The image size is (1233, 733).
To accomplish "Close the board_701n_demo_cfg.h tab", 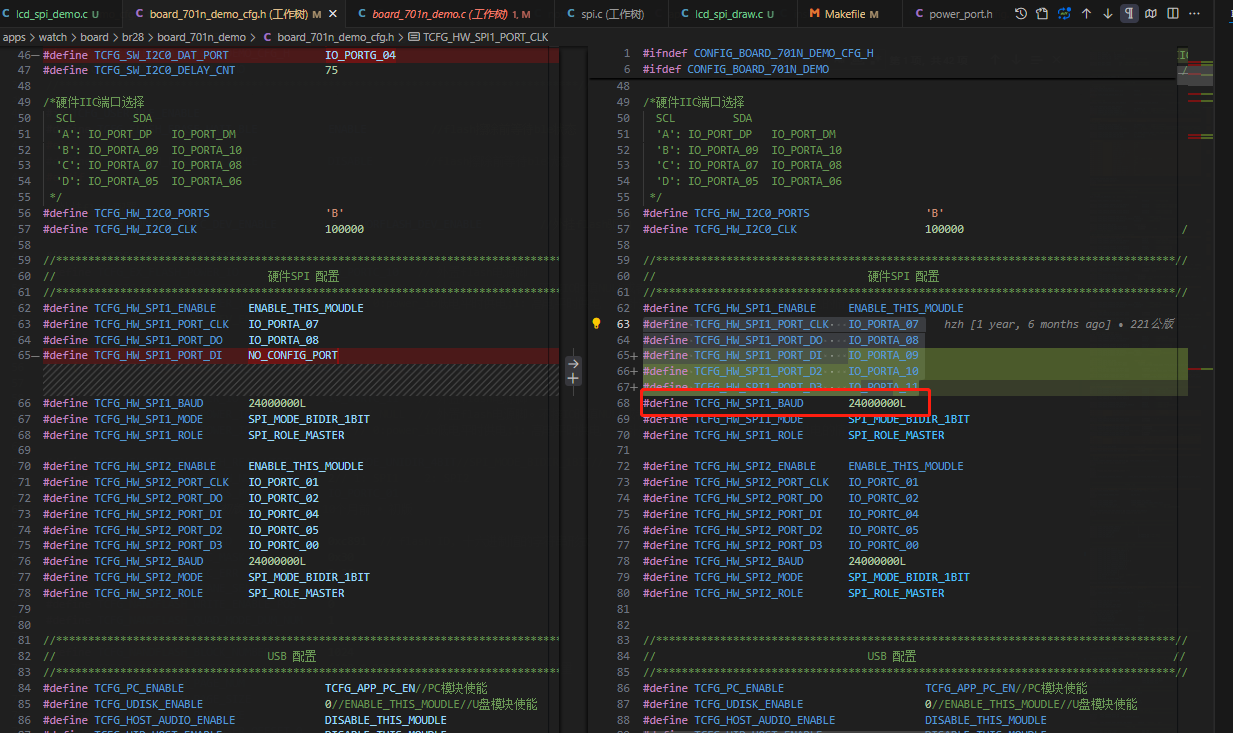I will pyautogui.click(x=333, y=14).
